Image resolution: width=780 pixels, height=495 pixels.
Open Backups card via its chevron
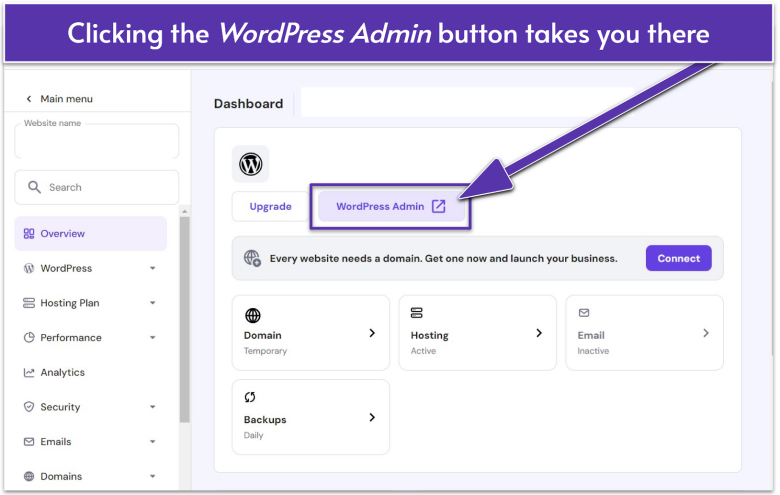click(x=372, y=417)
